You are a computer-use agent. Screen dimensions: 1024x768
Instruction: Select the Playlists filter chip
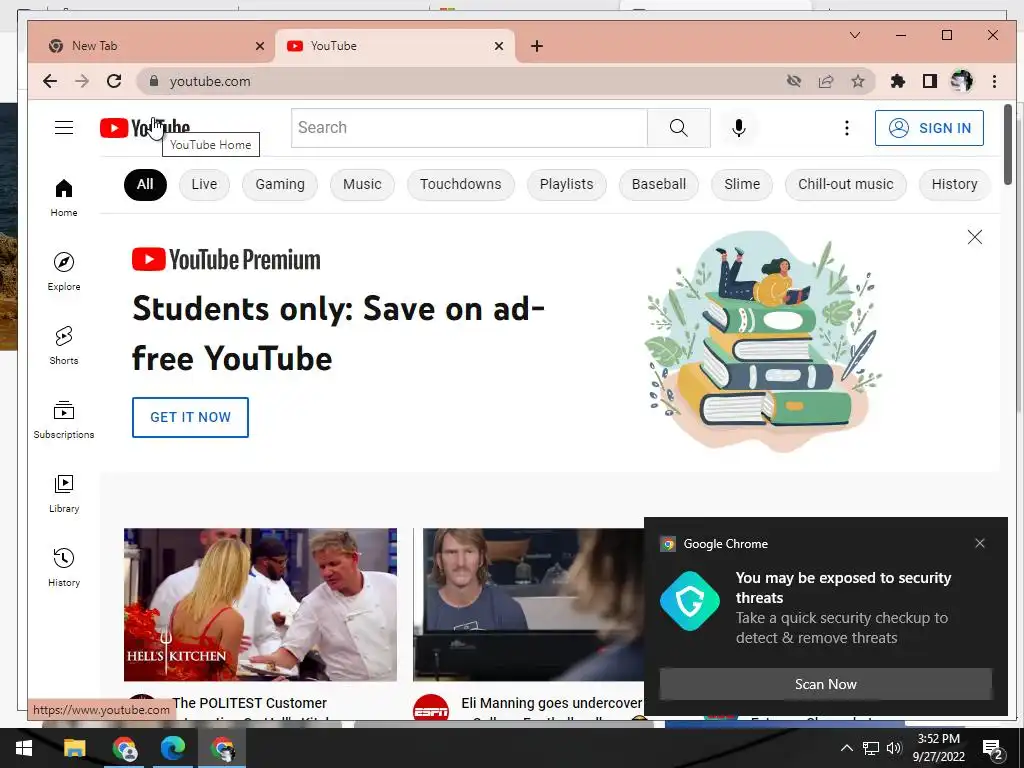(566, 184)
